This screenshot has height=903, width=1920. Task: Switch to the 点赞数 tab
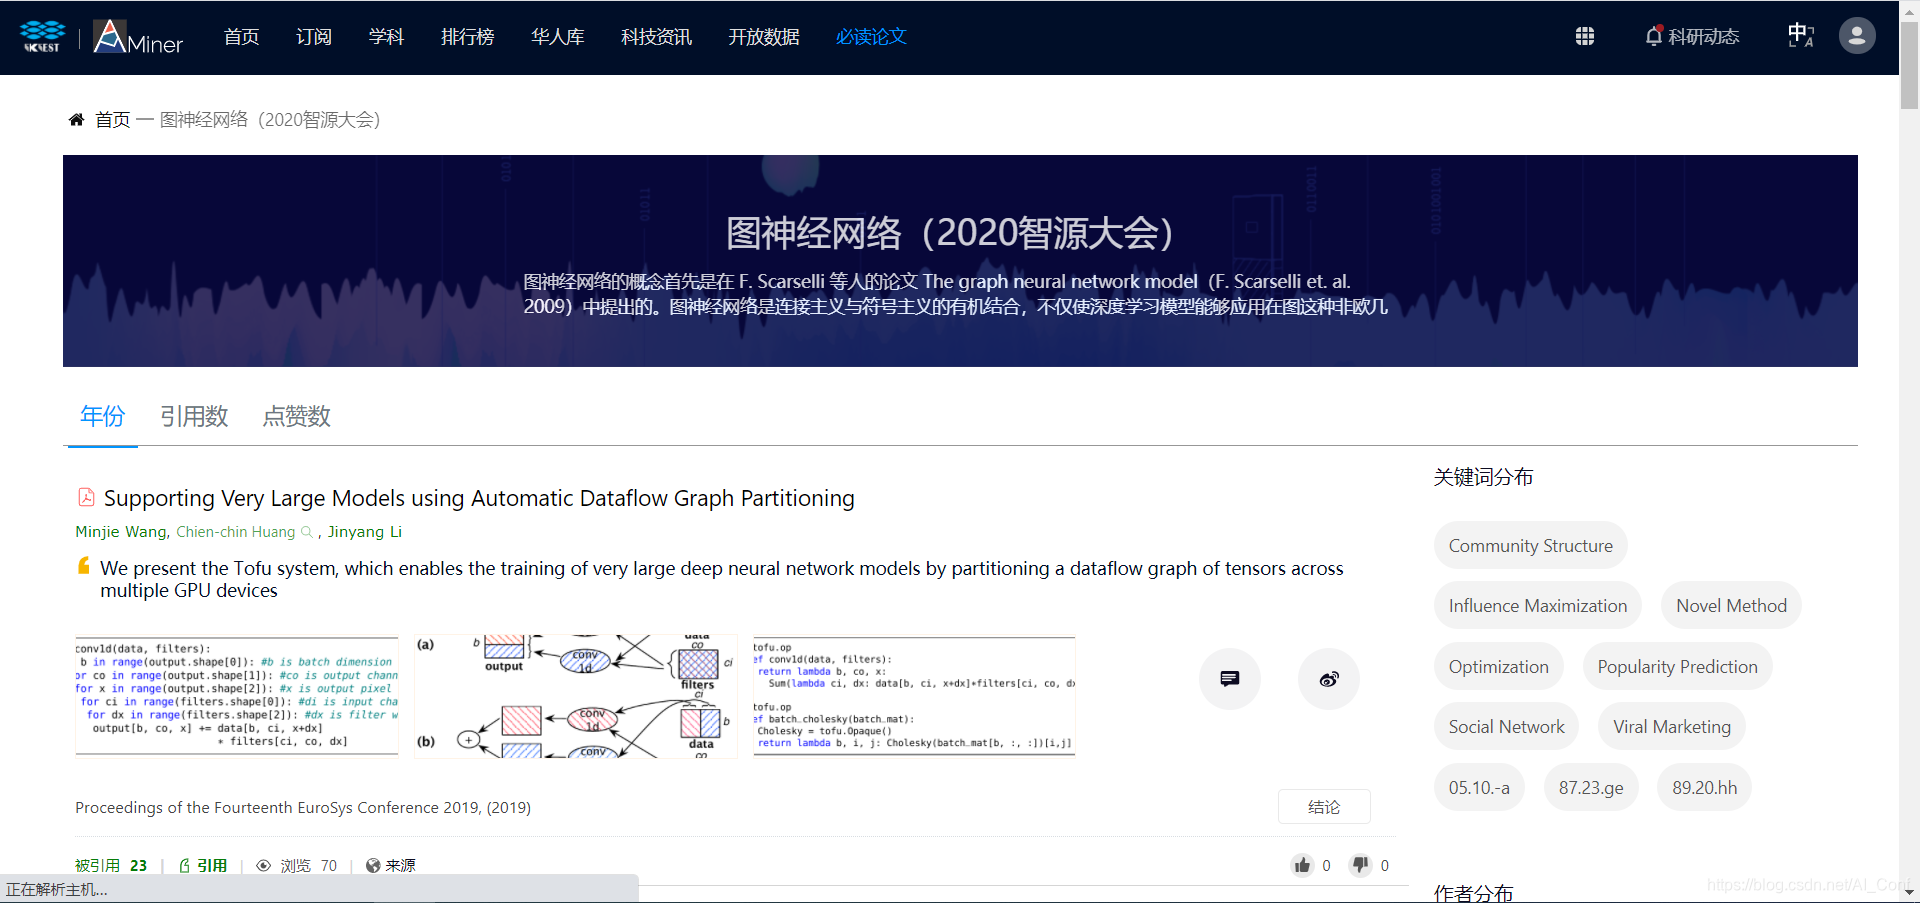pos(296,416)
